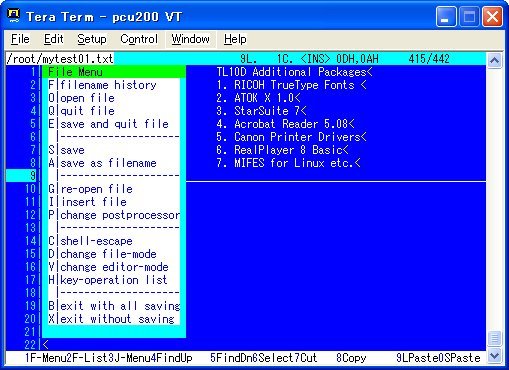Viewport: 509px width, 370px height.
Task: Click the 0DH,0AH code indicator
Action: pyautogui.click(x=357, y=59)
